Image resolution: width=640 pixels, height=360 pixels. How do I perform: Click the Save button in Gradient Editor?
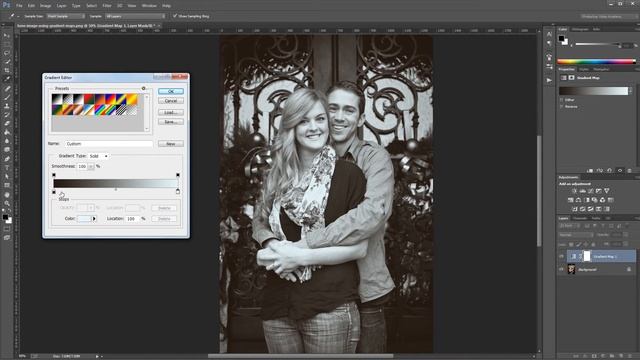point(171,122)
